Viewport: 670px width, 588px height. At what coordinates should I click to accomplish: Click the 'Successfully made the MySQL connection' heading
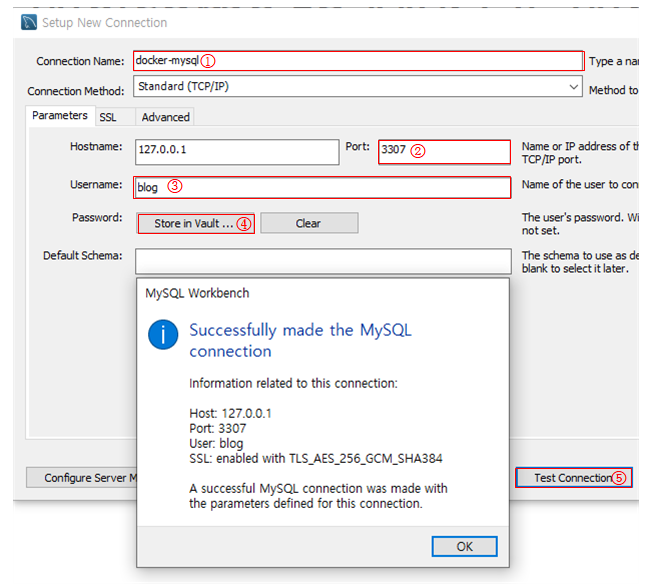coord(300,341)
